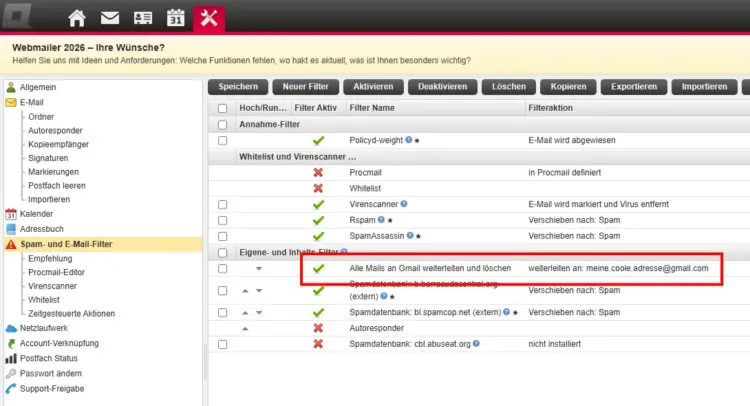Check the cbl.abuseat.org row checkbox
This screenshot has height=406, width=750.
pyautogui.click(x=222, y=344)
